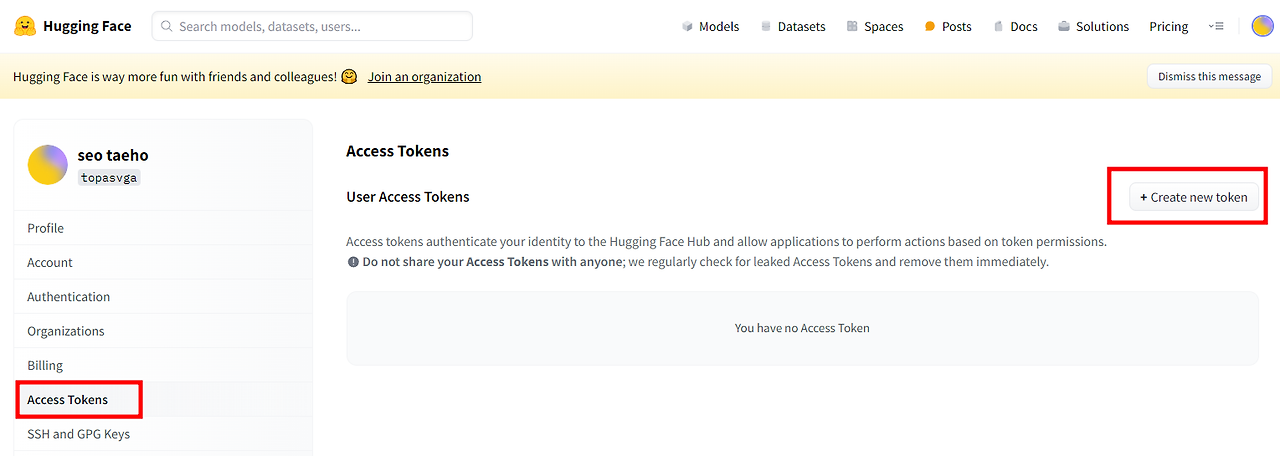This screenshot has height=456, width=1280.
Task: Click the Spaces icon in navbar
Action: [852, 27]
